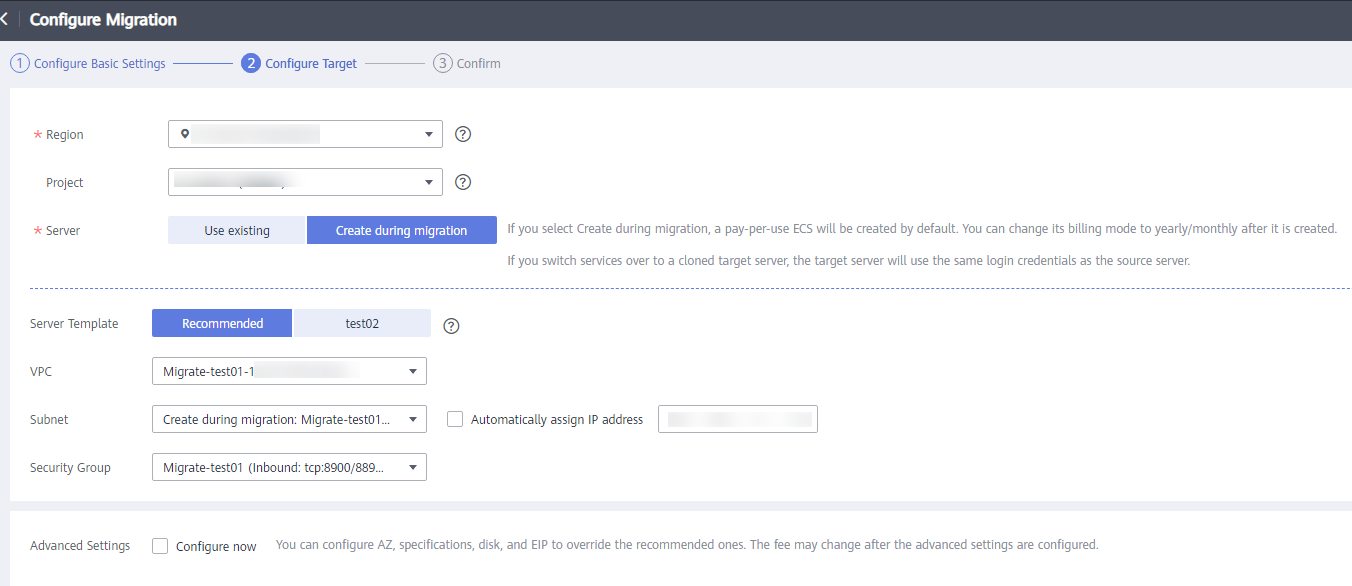1352x586 pixels.
Task: Enable Automatically assign IP address checkbox
Action: pos(455,420)
